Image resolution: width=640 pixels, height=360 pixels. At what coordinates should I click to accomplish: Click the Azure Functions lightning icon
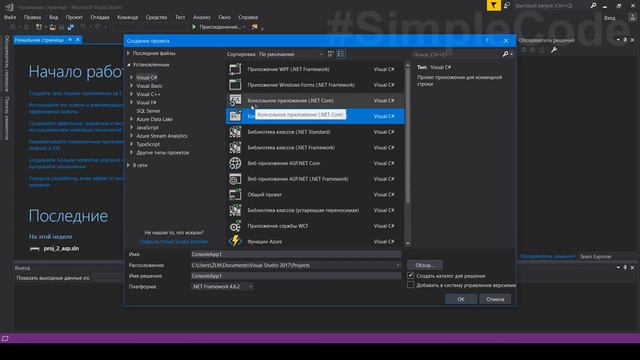(235, 241)
